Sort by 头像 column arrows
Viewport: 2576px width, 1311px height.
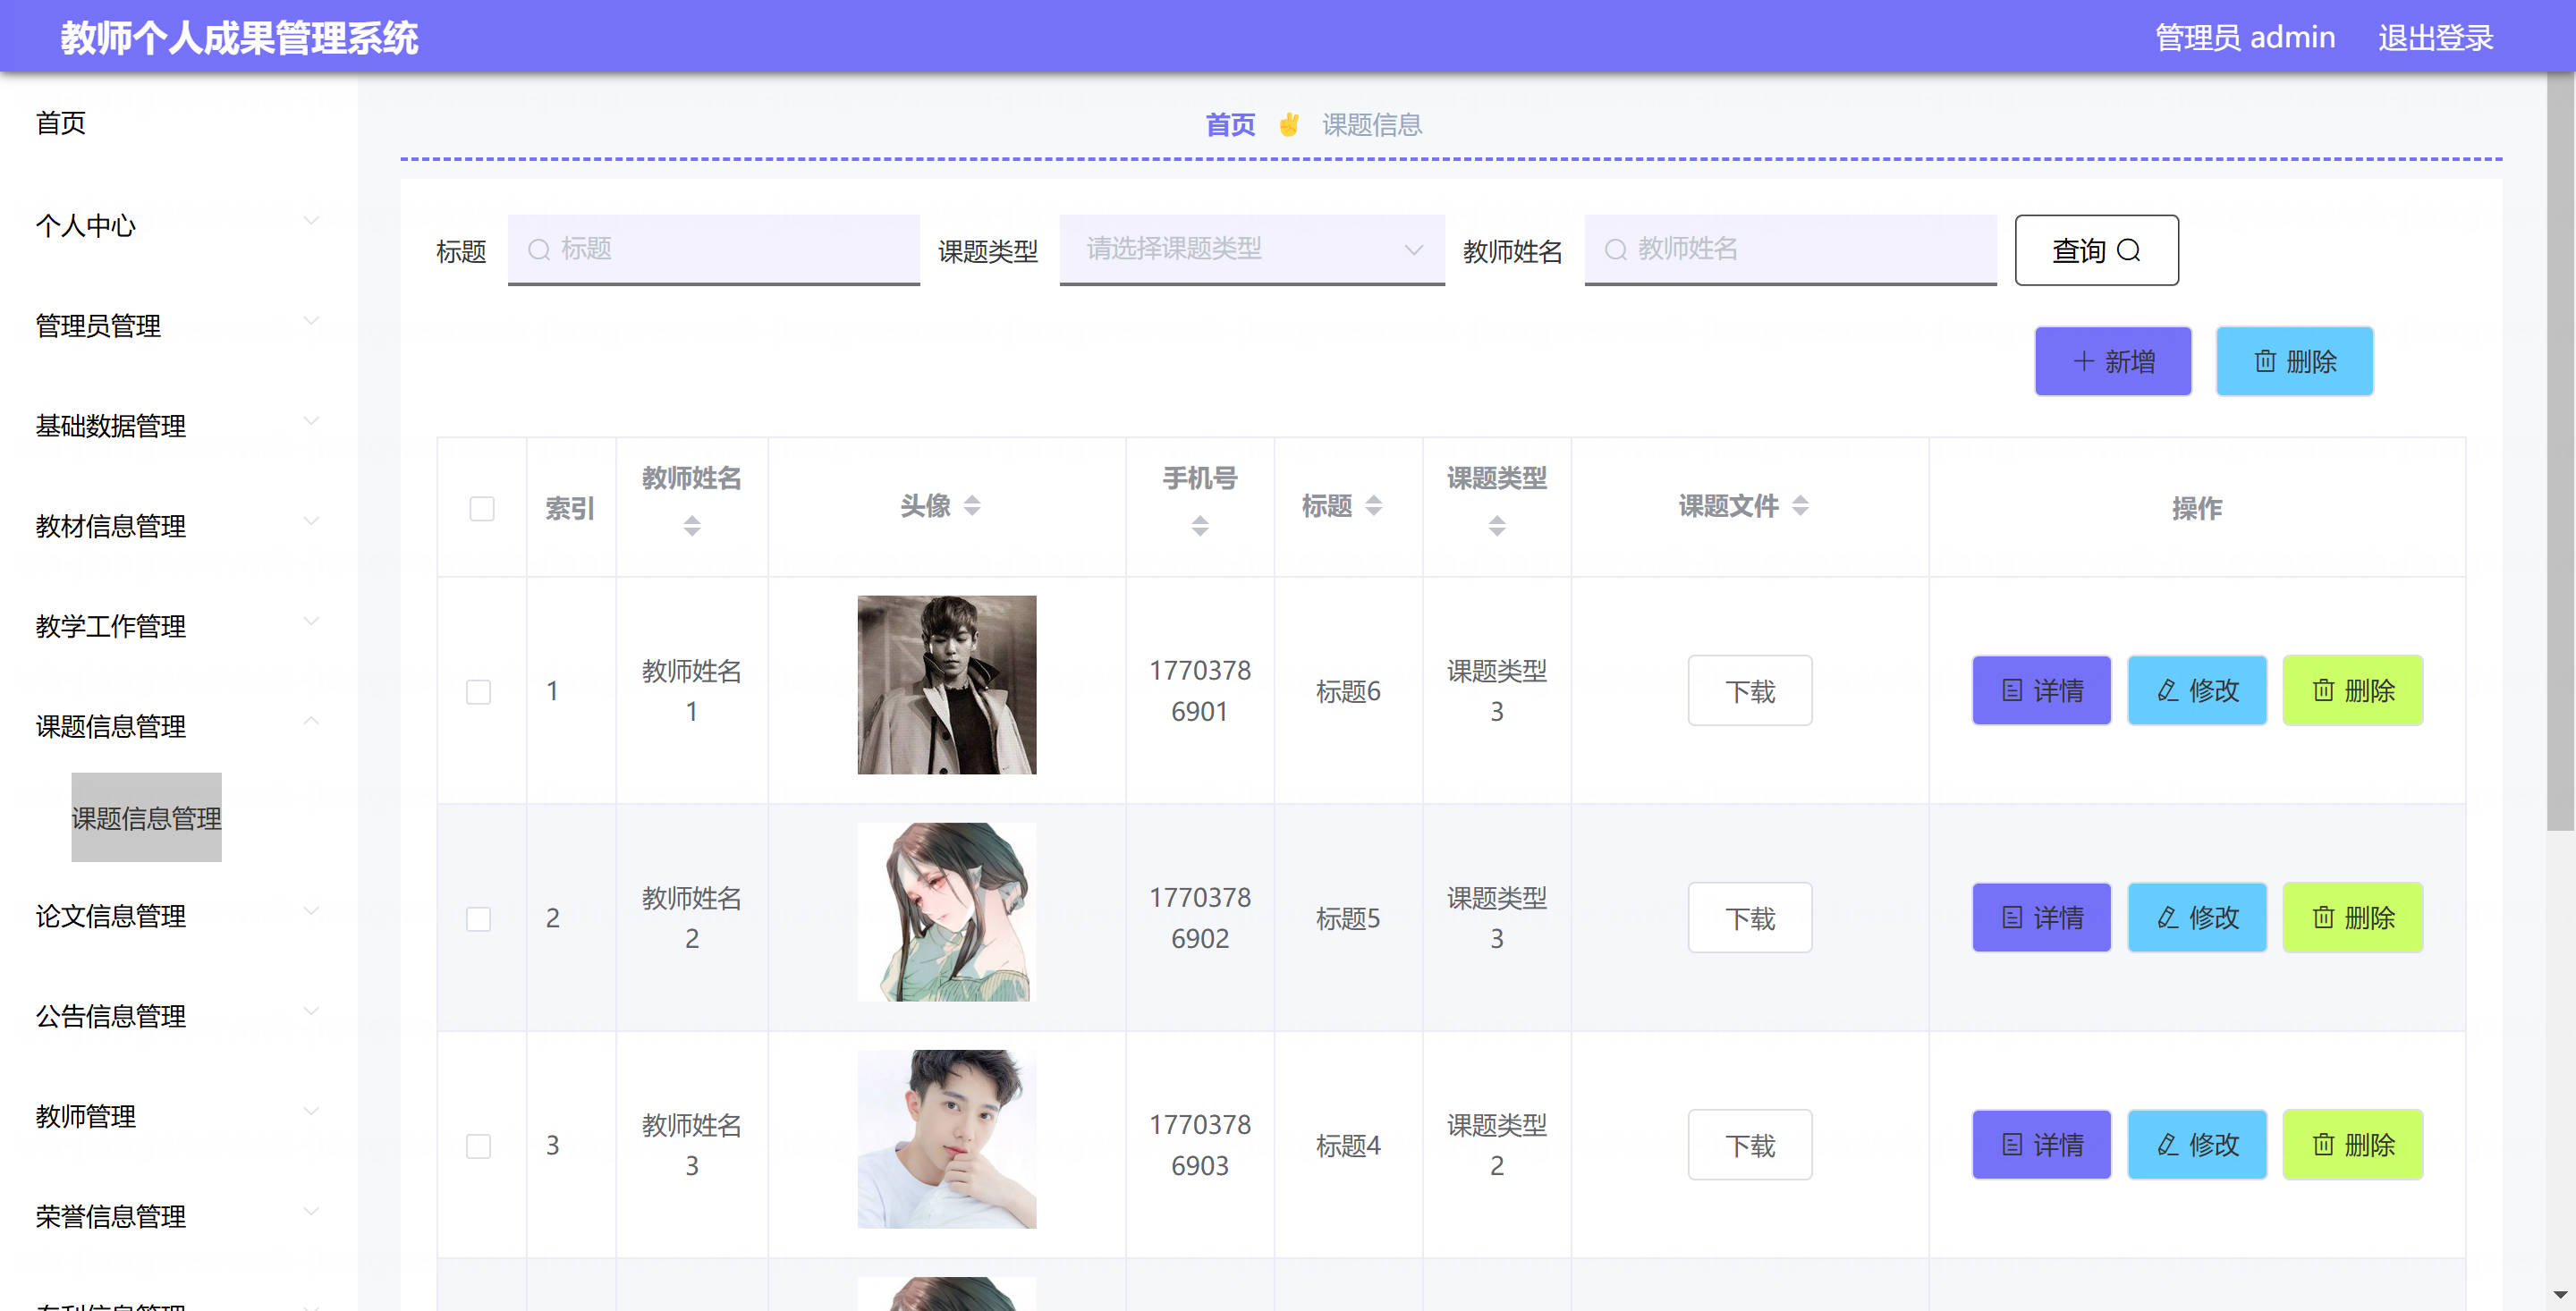click(x=972, y=506)
